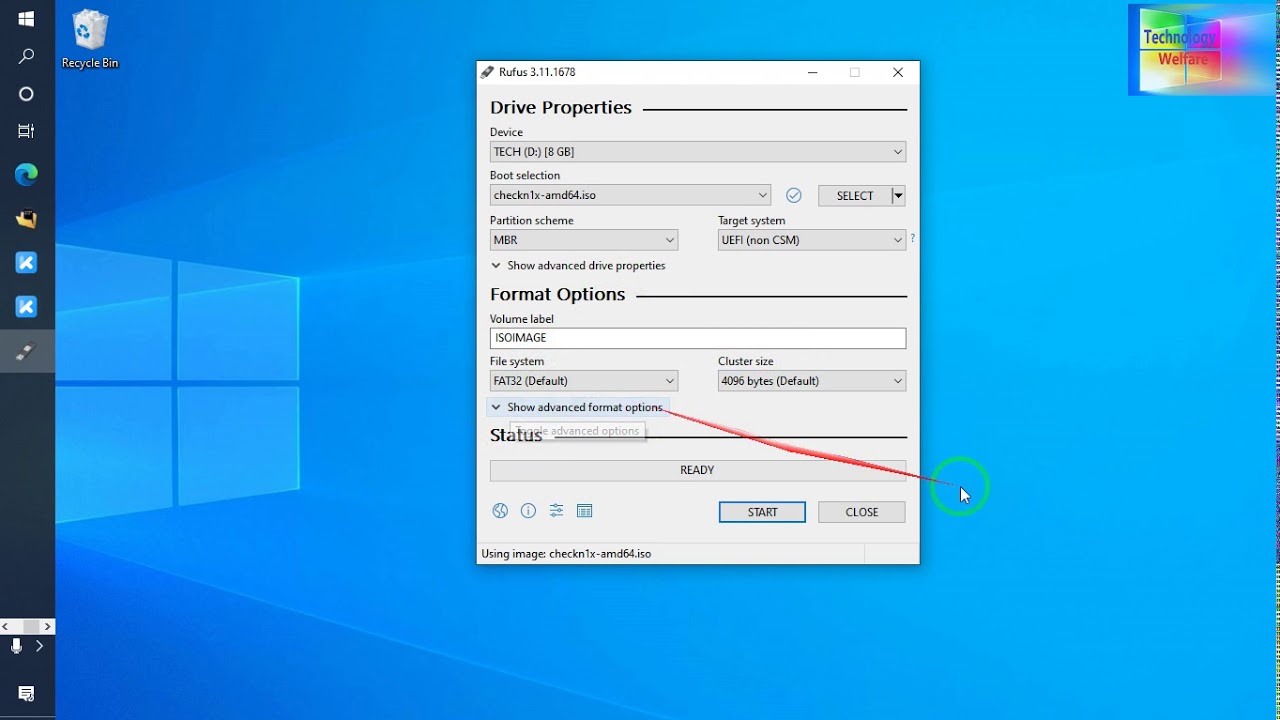Click the taskbar scrollbar right arrow
The height and width of the screenshot is (720, 1280).
47,627
